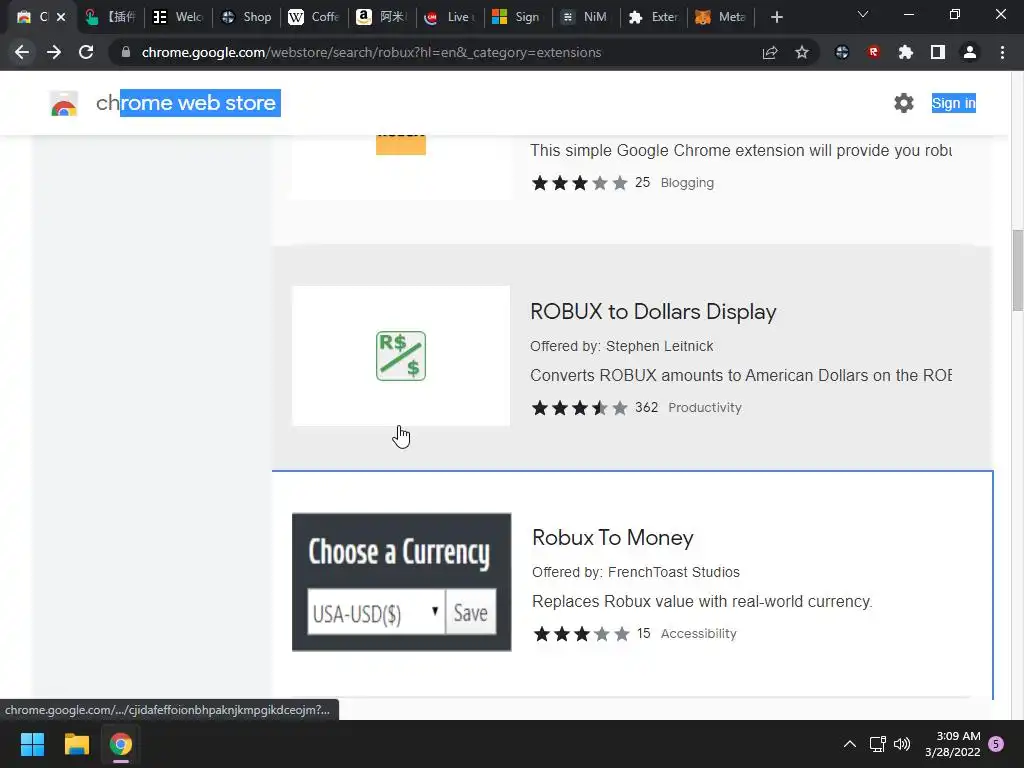Click the lock icon for site information
The width and height of the screenshot is (1024, 768).
(x=126, y=52)
